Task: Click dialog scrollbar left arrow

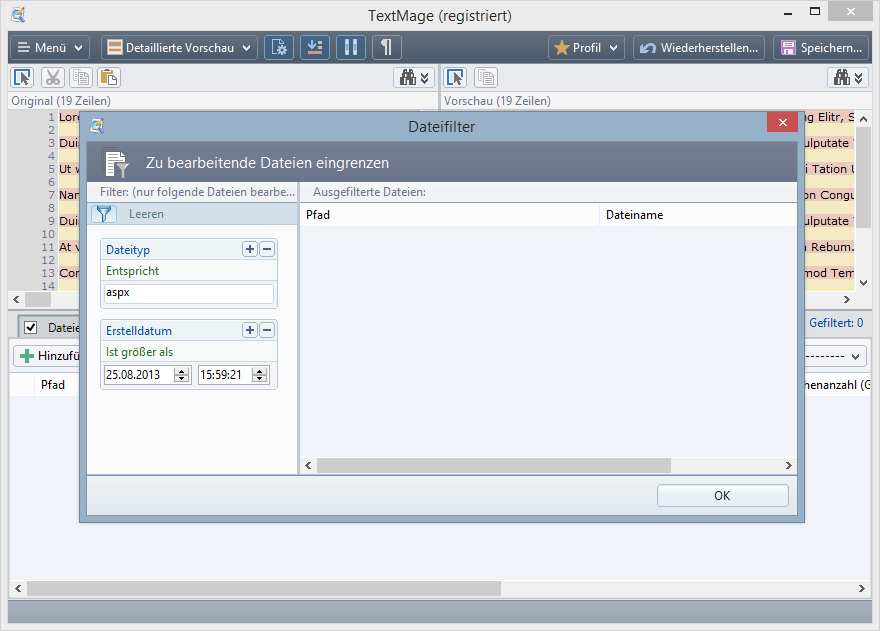Action: tap(308, 465)
